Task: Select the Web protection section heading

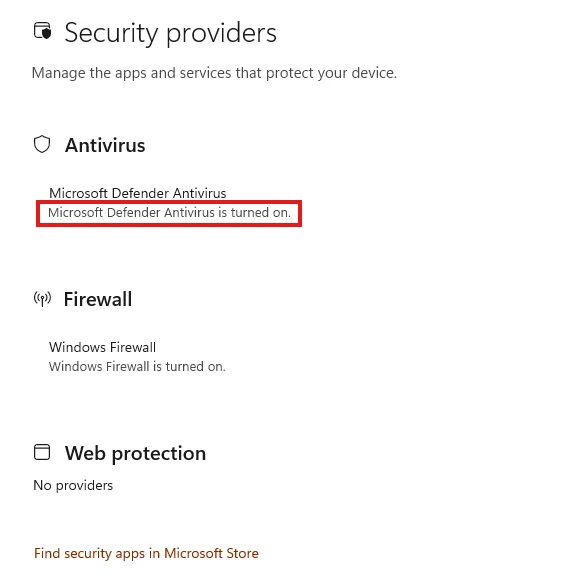Action: coord(135,454)
